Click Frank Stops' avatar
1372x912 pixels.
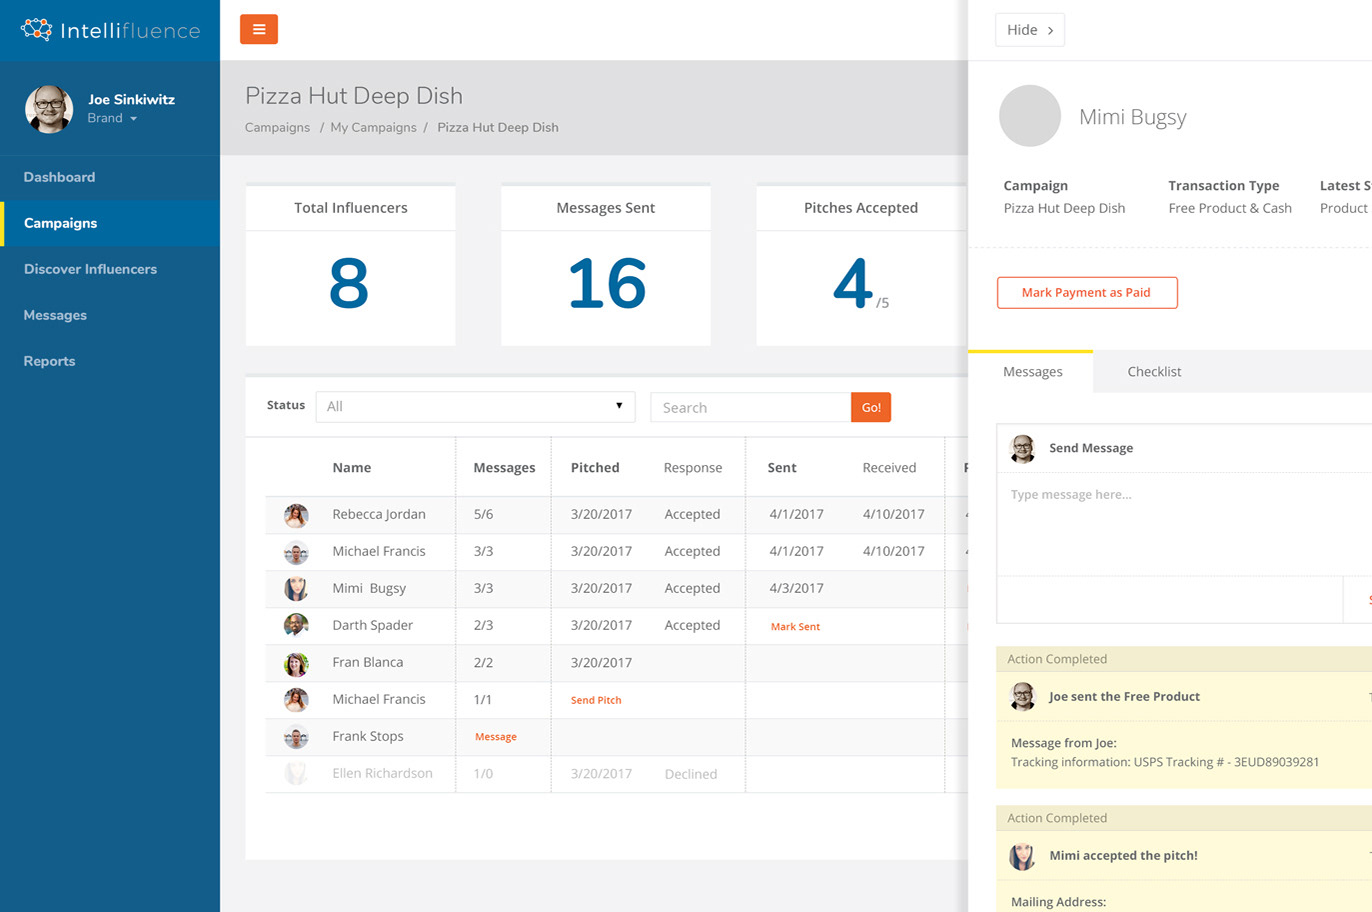[x=296, y=737]
